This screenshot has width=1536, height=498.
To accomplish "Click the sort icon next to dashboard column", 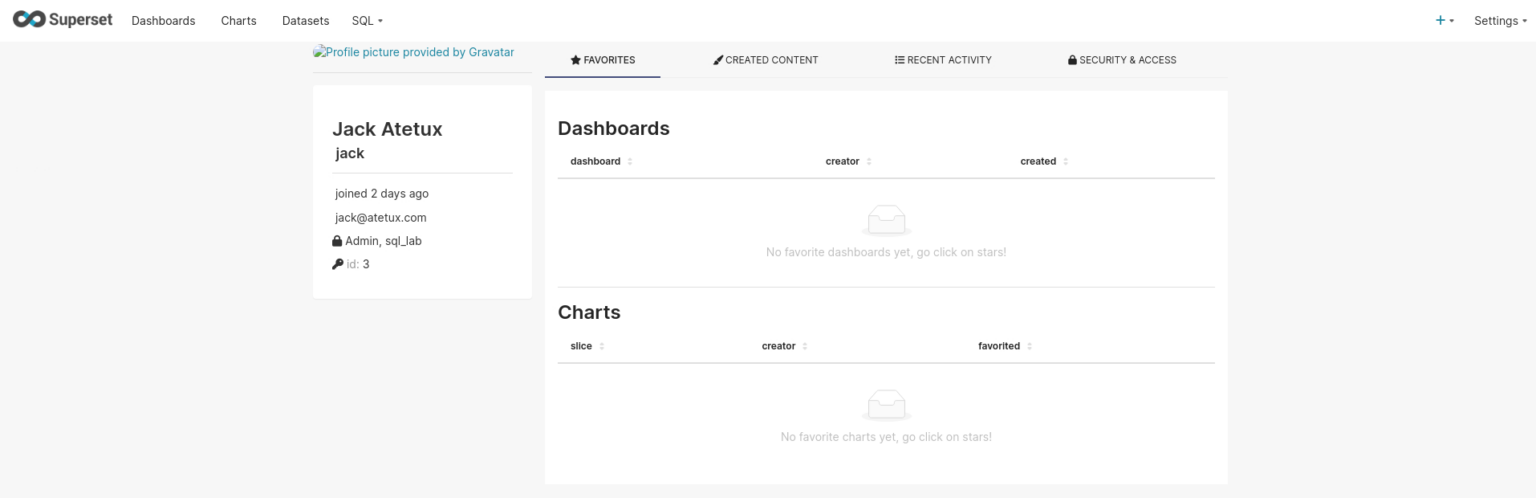I will pyautogui.click(x=630, y=161).
